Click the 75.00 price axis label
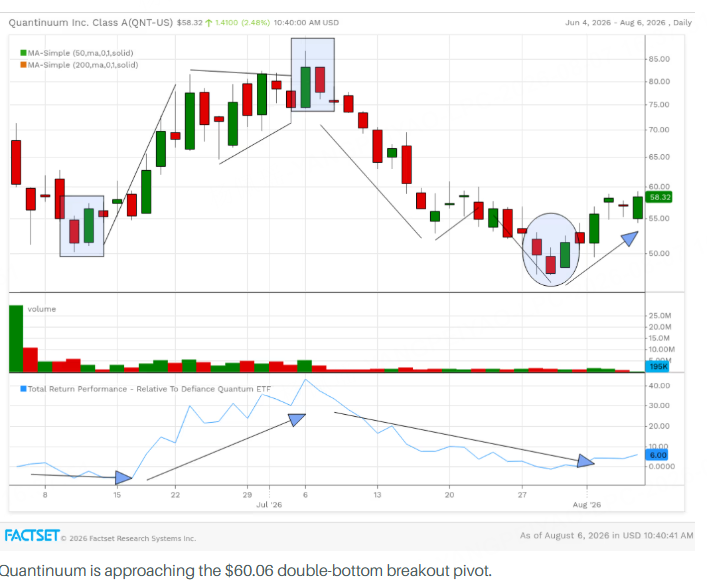 pyautogui.click(x=659, y=105)
